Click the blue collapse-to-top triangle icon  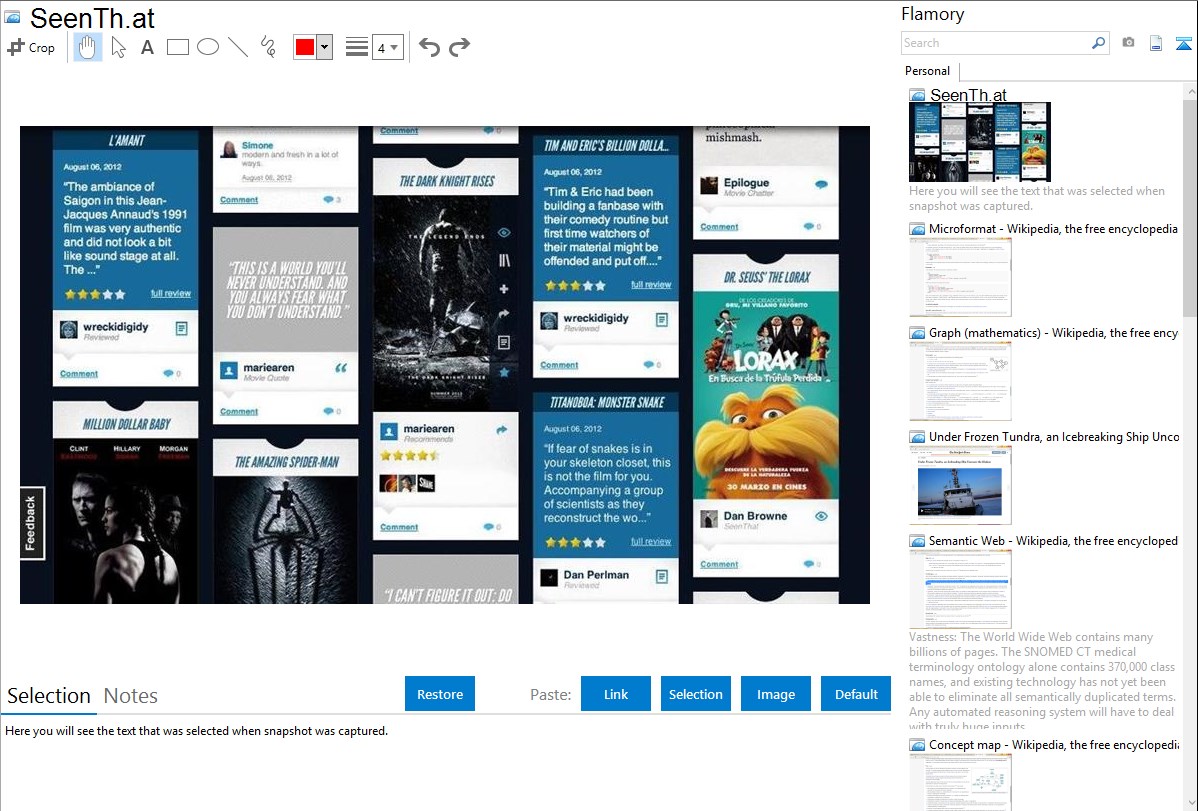tap(1183, 43)
